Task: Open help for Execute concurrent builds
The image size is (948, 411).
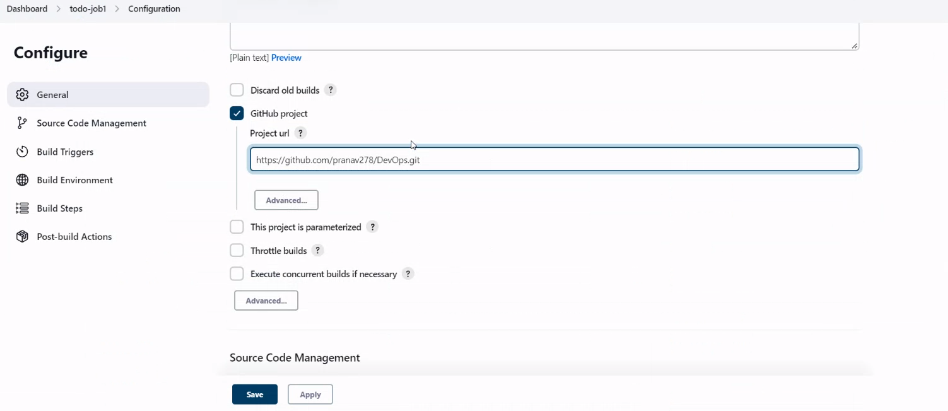Action: tap(408, 274)
